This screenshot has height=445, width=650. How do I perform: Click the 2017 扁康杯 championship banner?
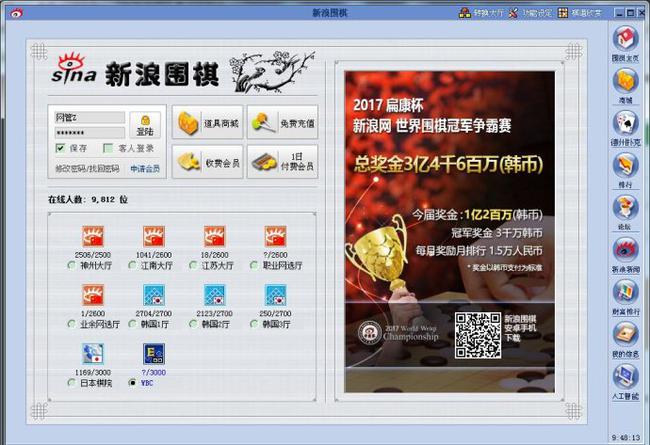tap(449, 232)
